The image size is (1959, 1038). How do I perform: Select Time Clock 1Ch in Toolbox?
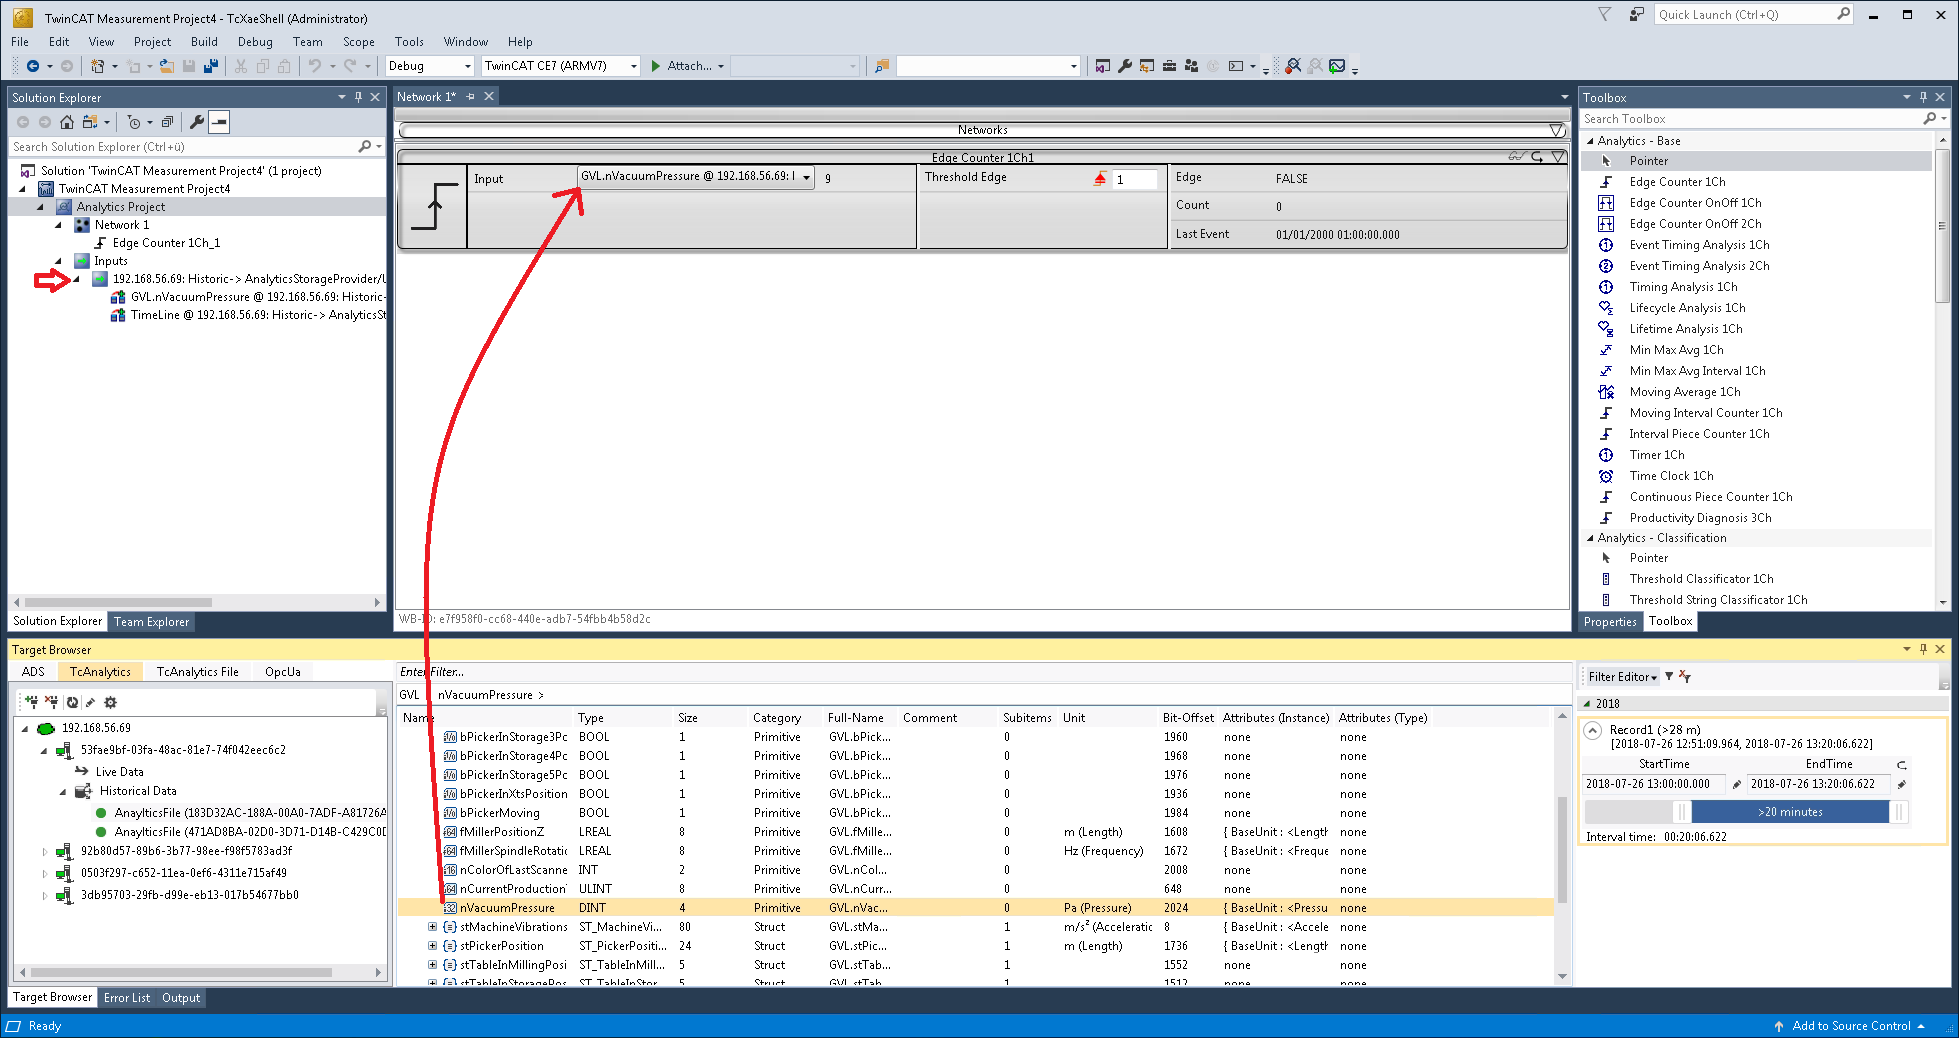(x=1671, y=476)
